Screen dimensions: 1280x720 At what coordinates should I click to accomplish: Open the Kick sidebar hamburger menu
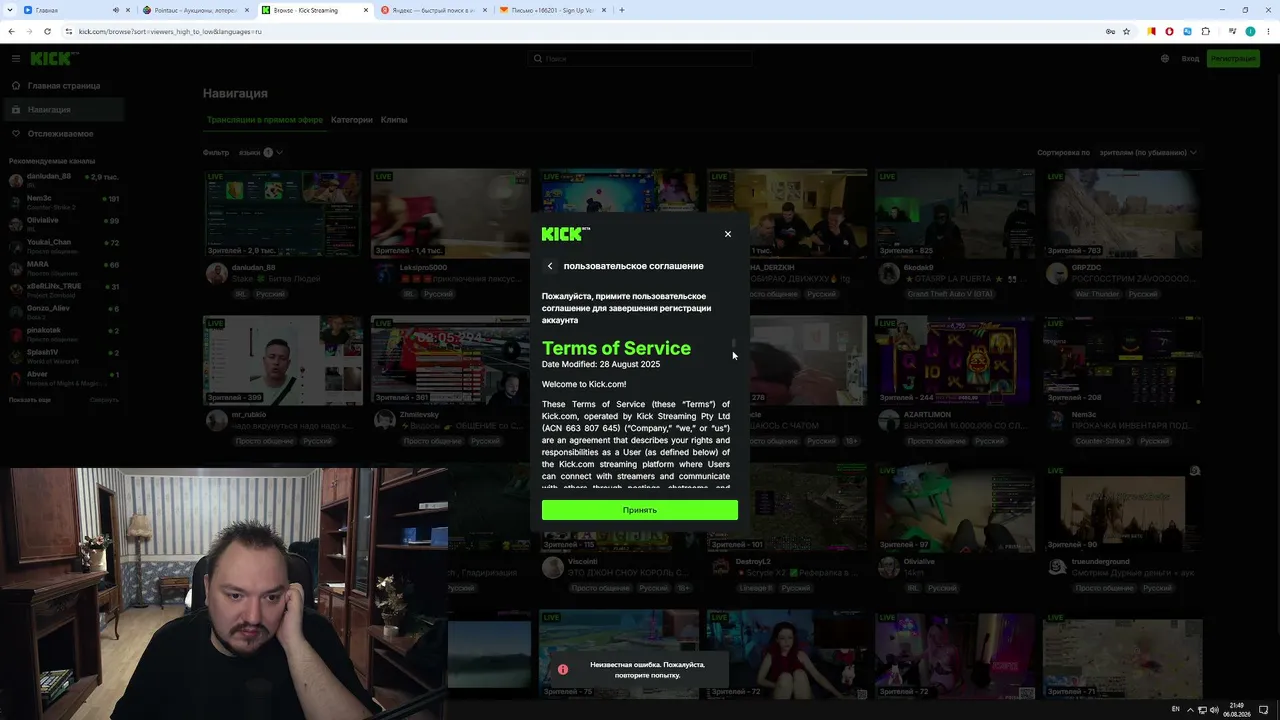(x=16, y=59)
